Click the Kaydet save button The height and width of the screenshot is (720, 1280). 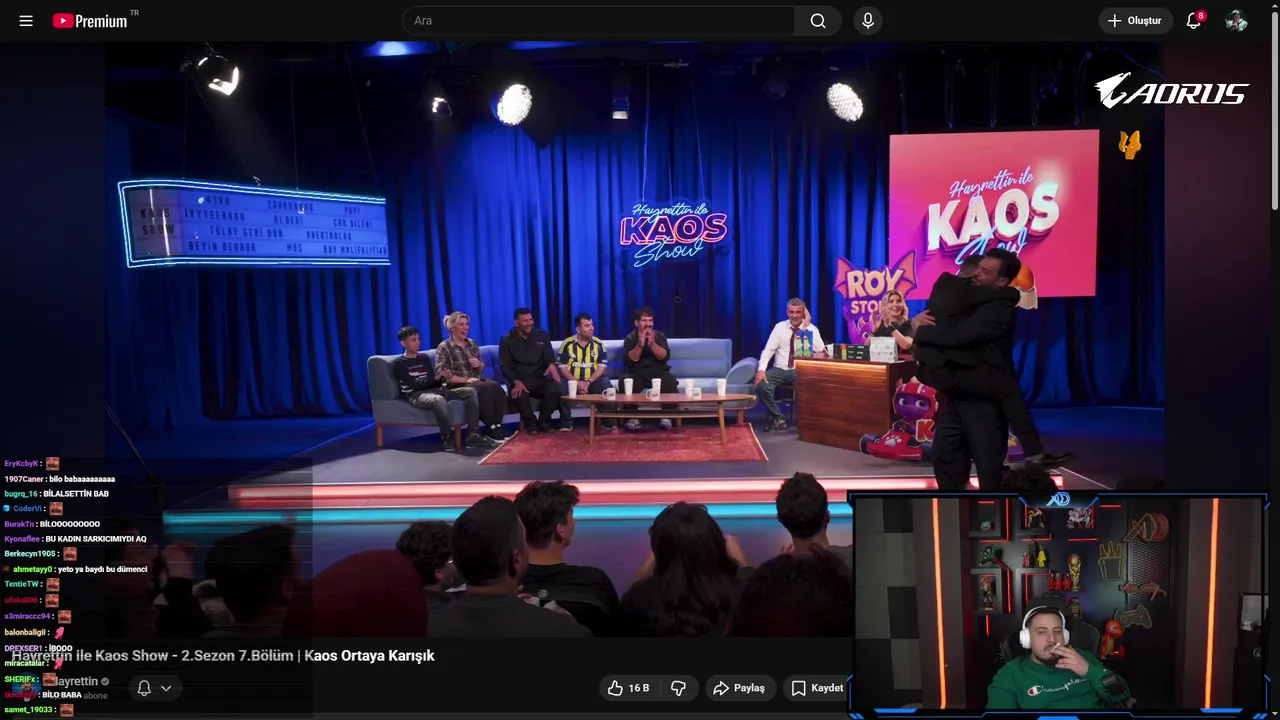[x=818, y=688]
